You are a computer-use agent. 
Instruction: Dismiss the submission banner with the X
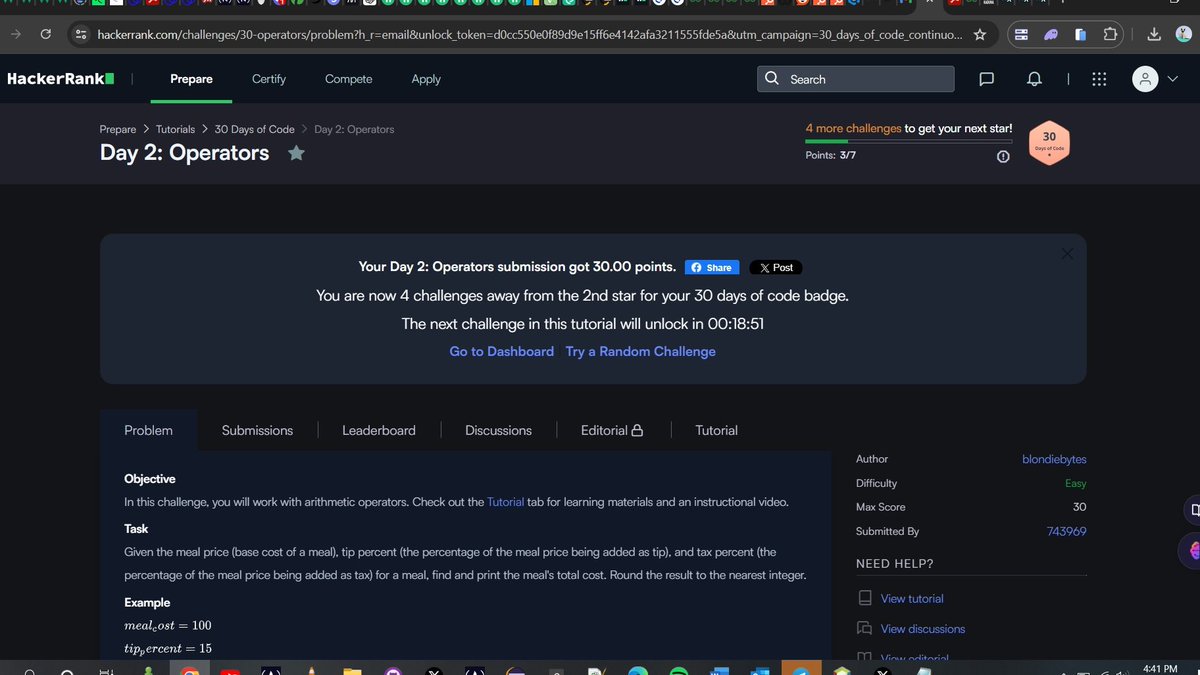(1067, 254)
